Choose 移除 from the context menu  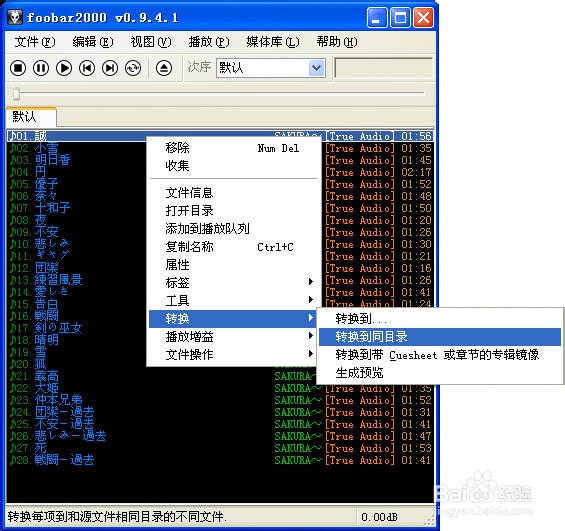point(233,148)
